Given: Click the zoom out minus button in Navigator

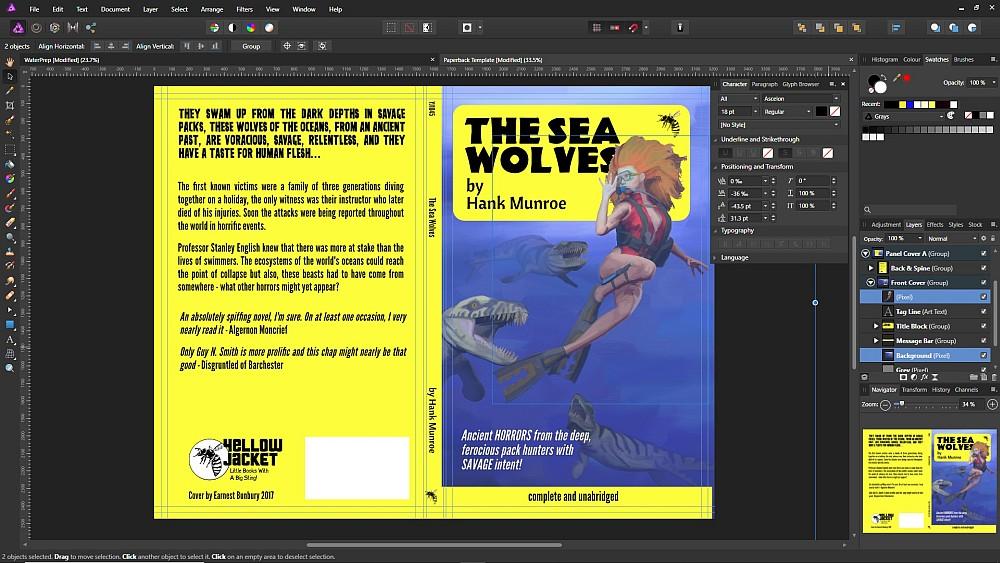Looking at the screenshot, I should (885, 404).
